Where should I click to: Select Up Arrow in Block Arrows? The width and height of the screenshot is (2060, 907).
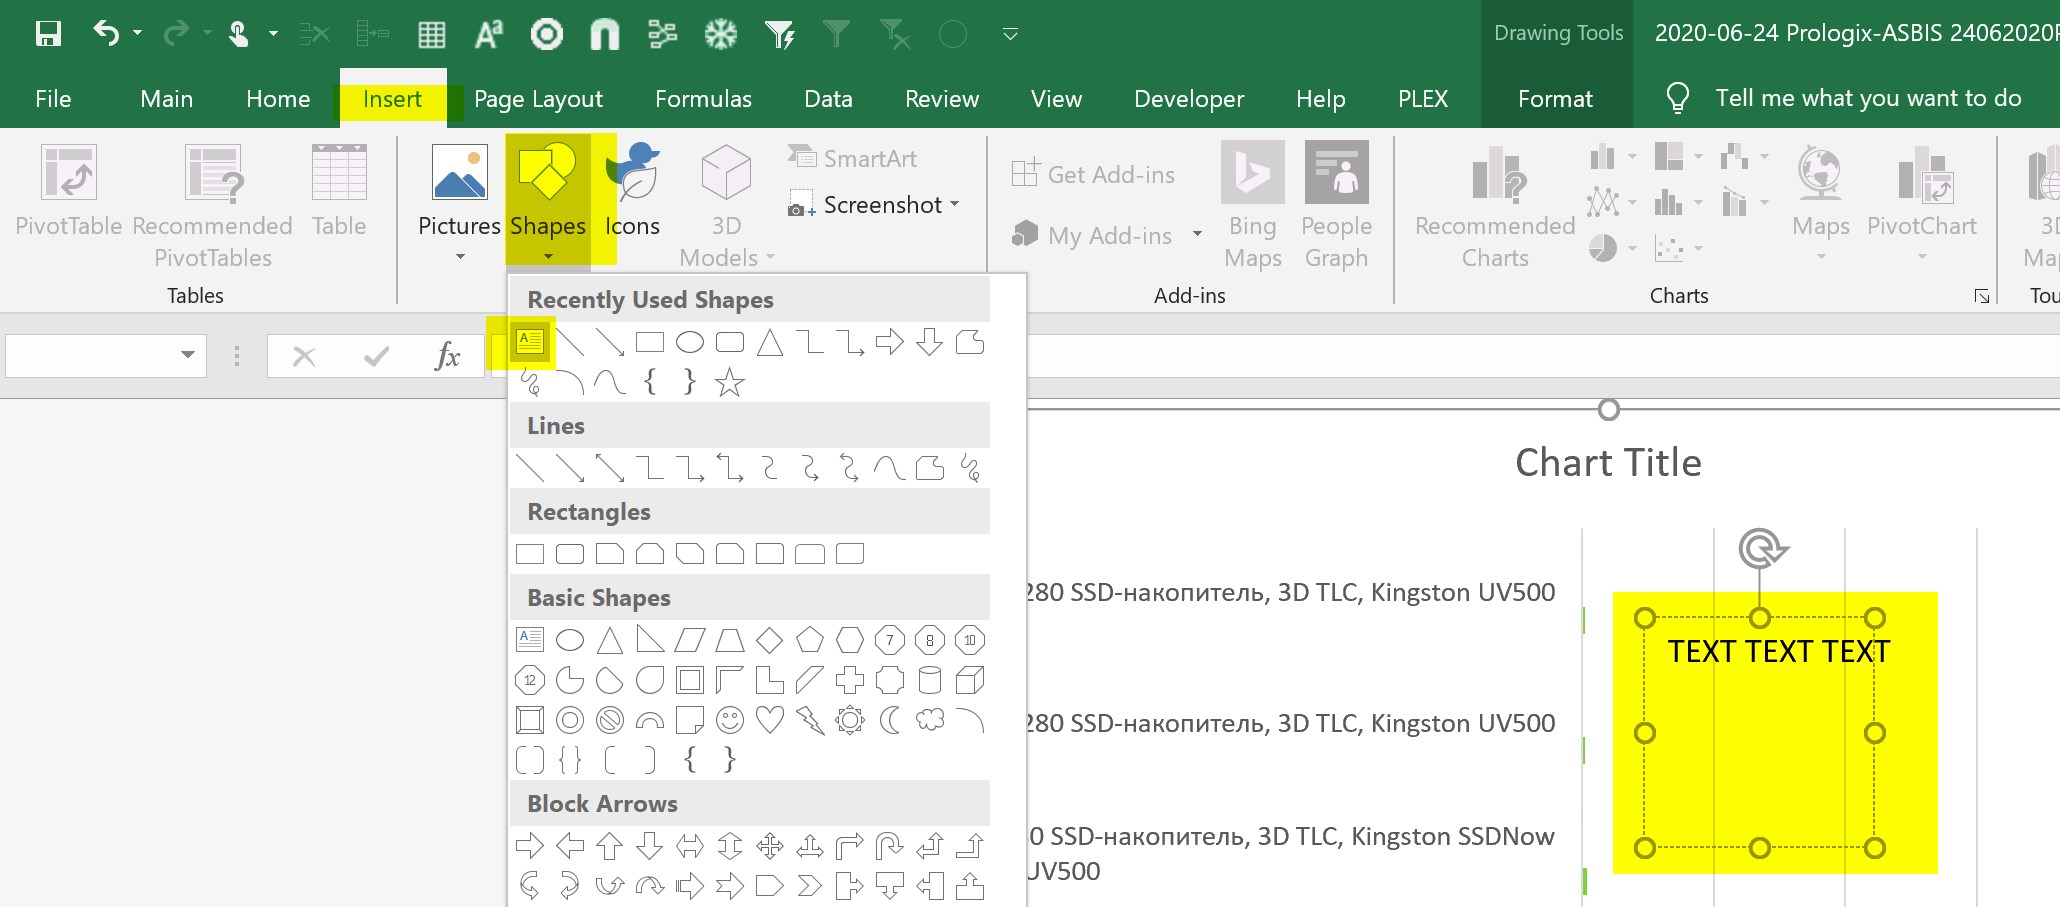tap(610, 846)
